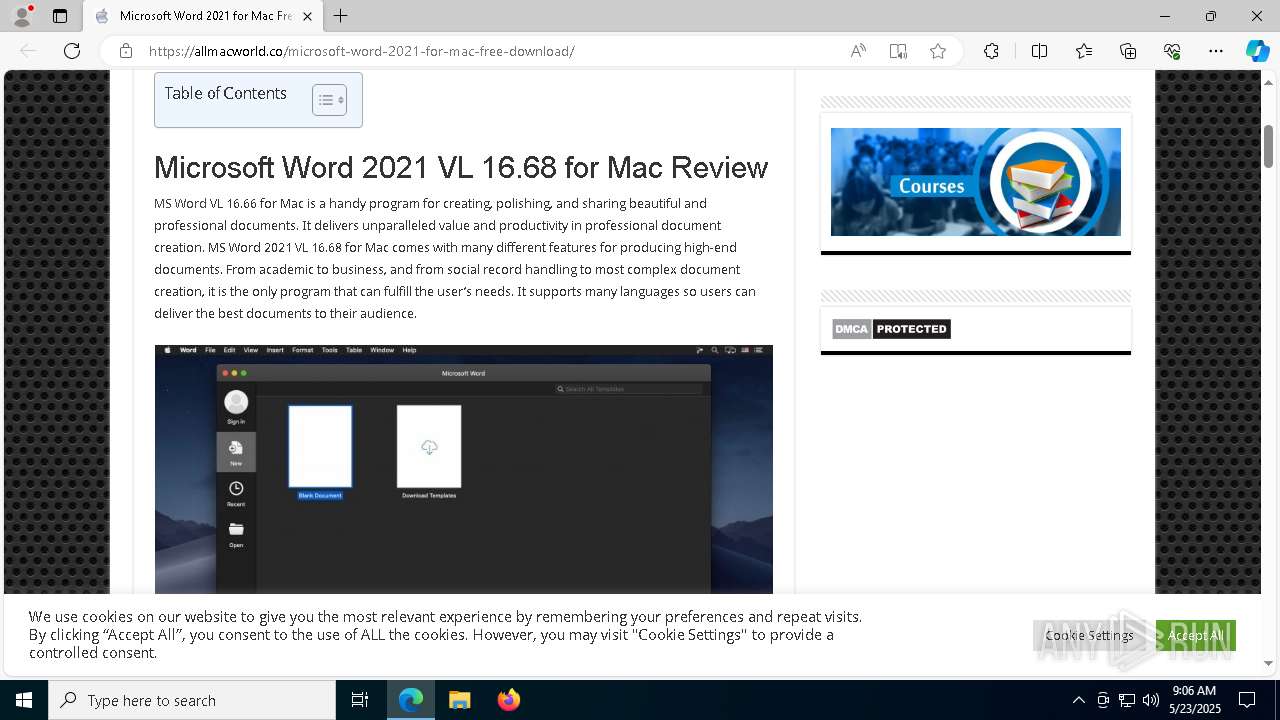The width and height of the screenshot is (1280, 720).
Task: Open File Explorer on taskbar
Action: tap(459, 700)
